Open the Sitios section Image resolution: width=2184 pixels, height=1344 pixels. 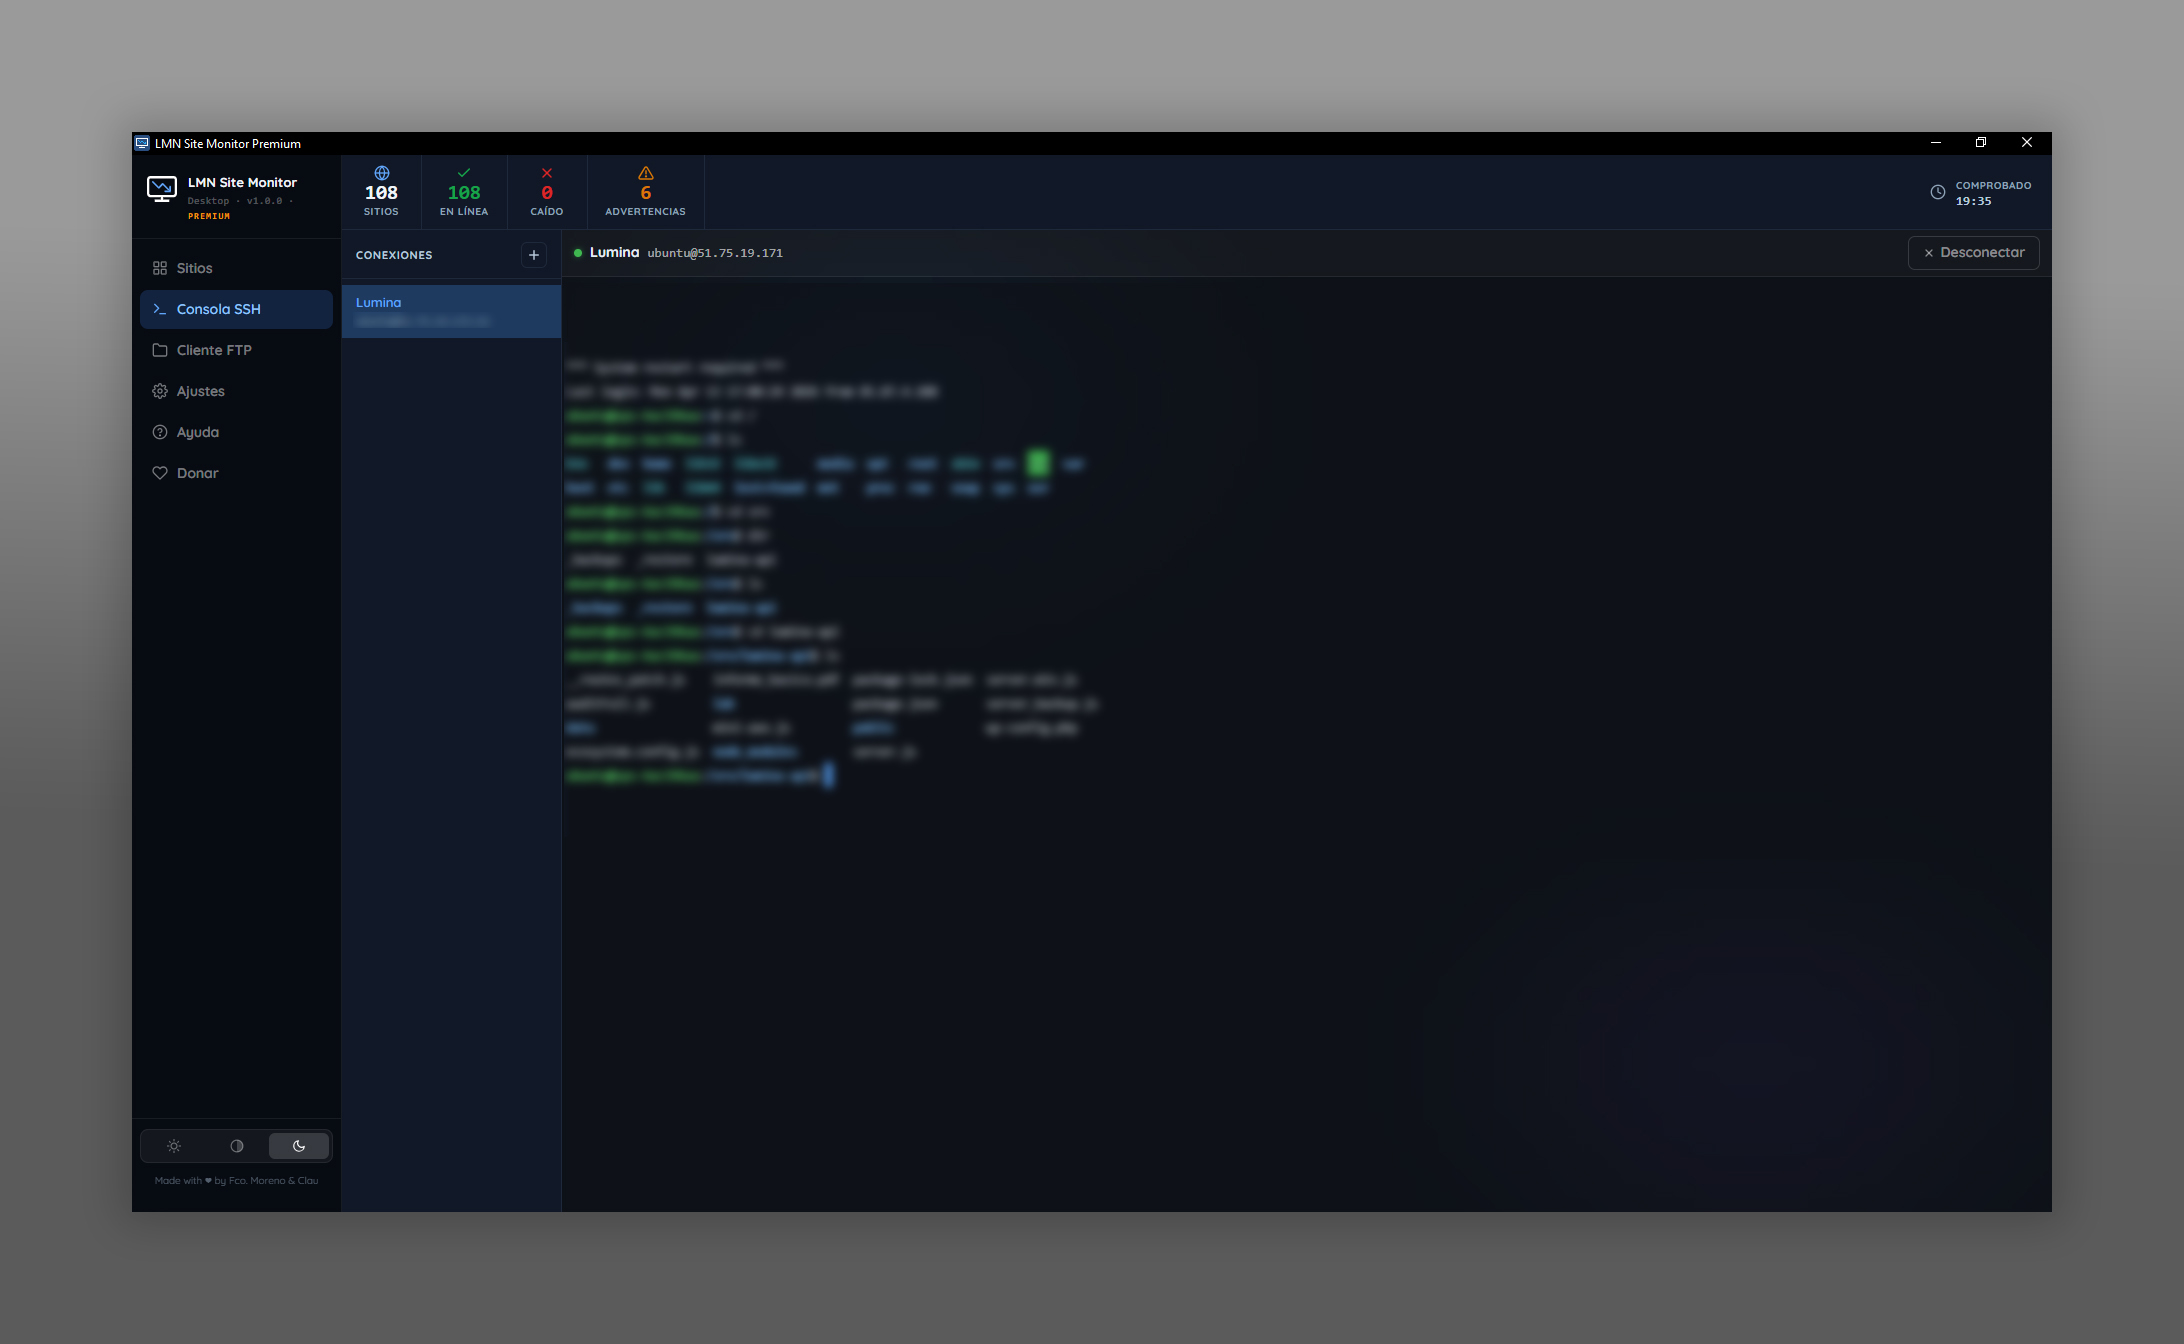coord(195,268)
